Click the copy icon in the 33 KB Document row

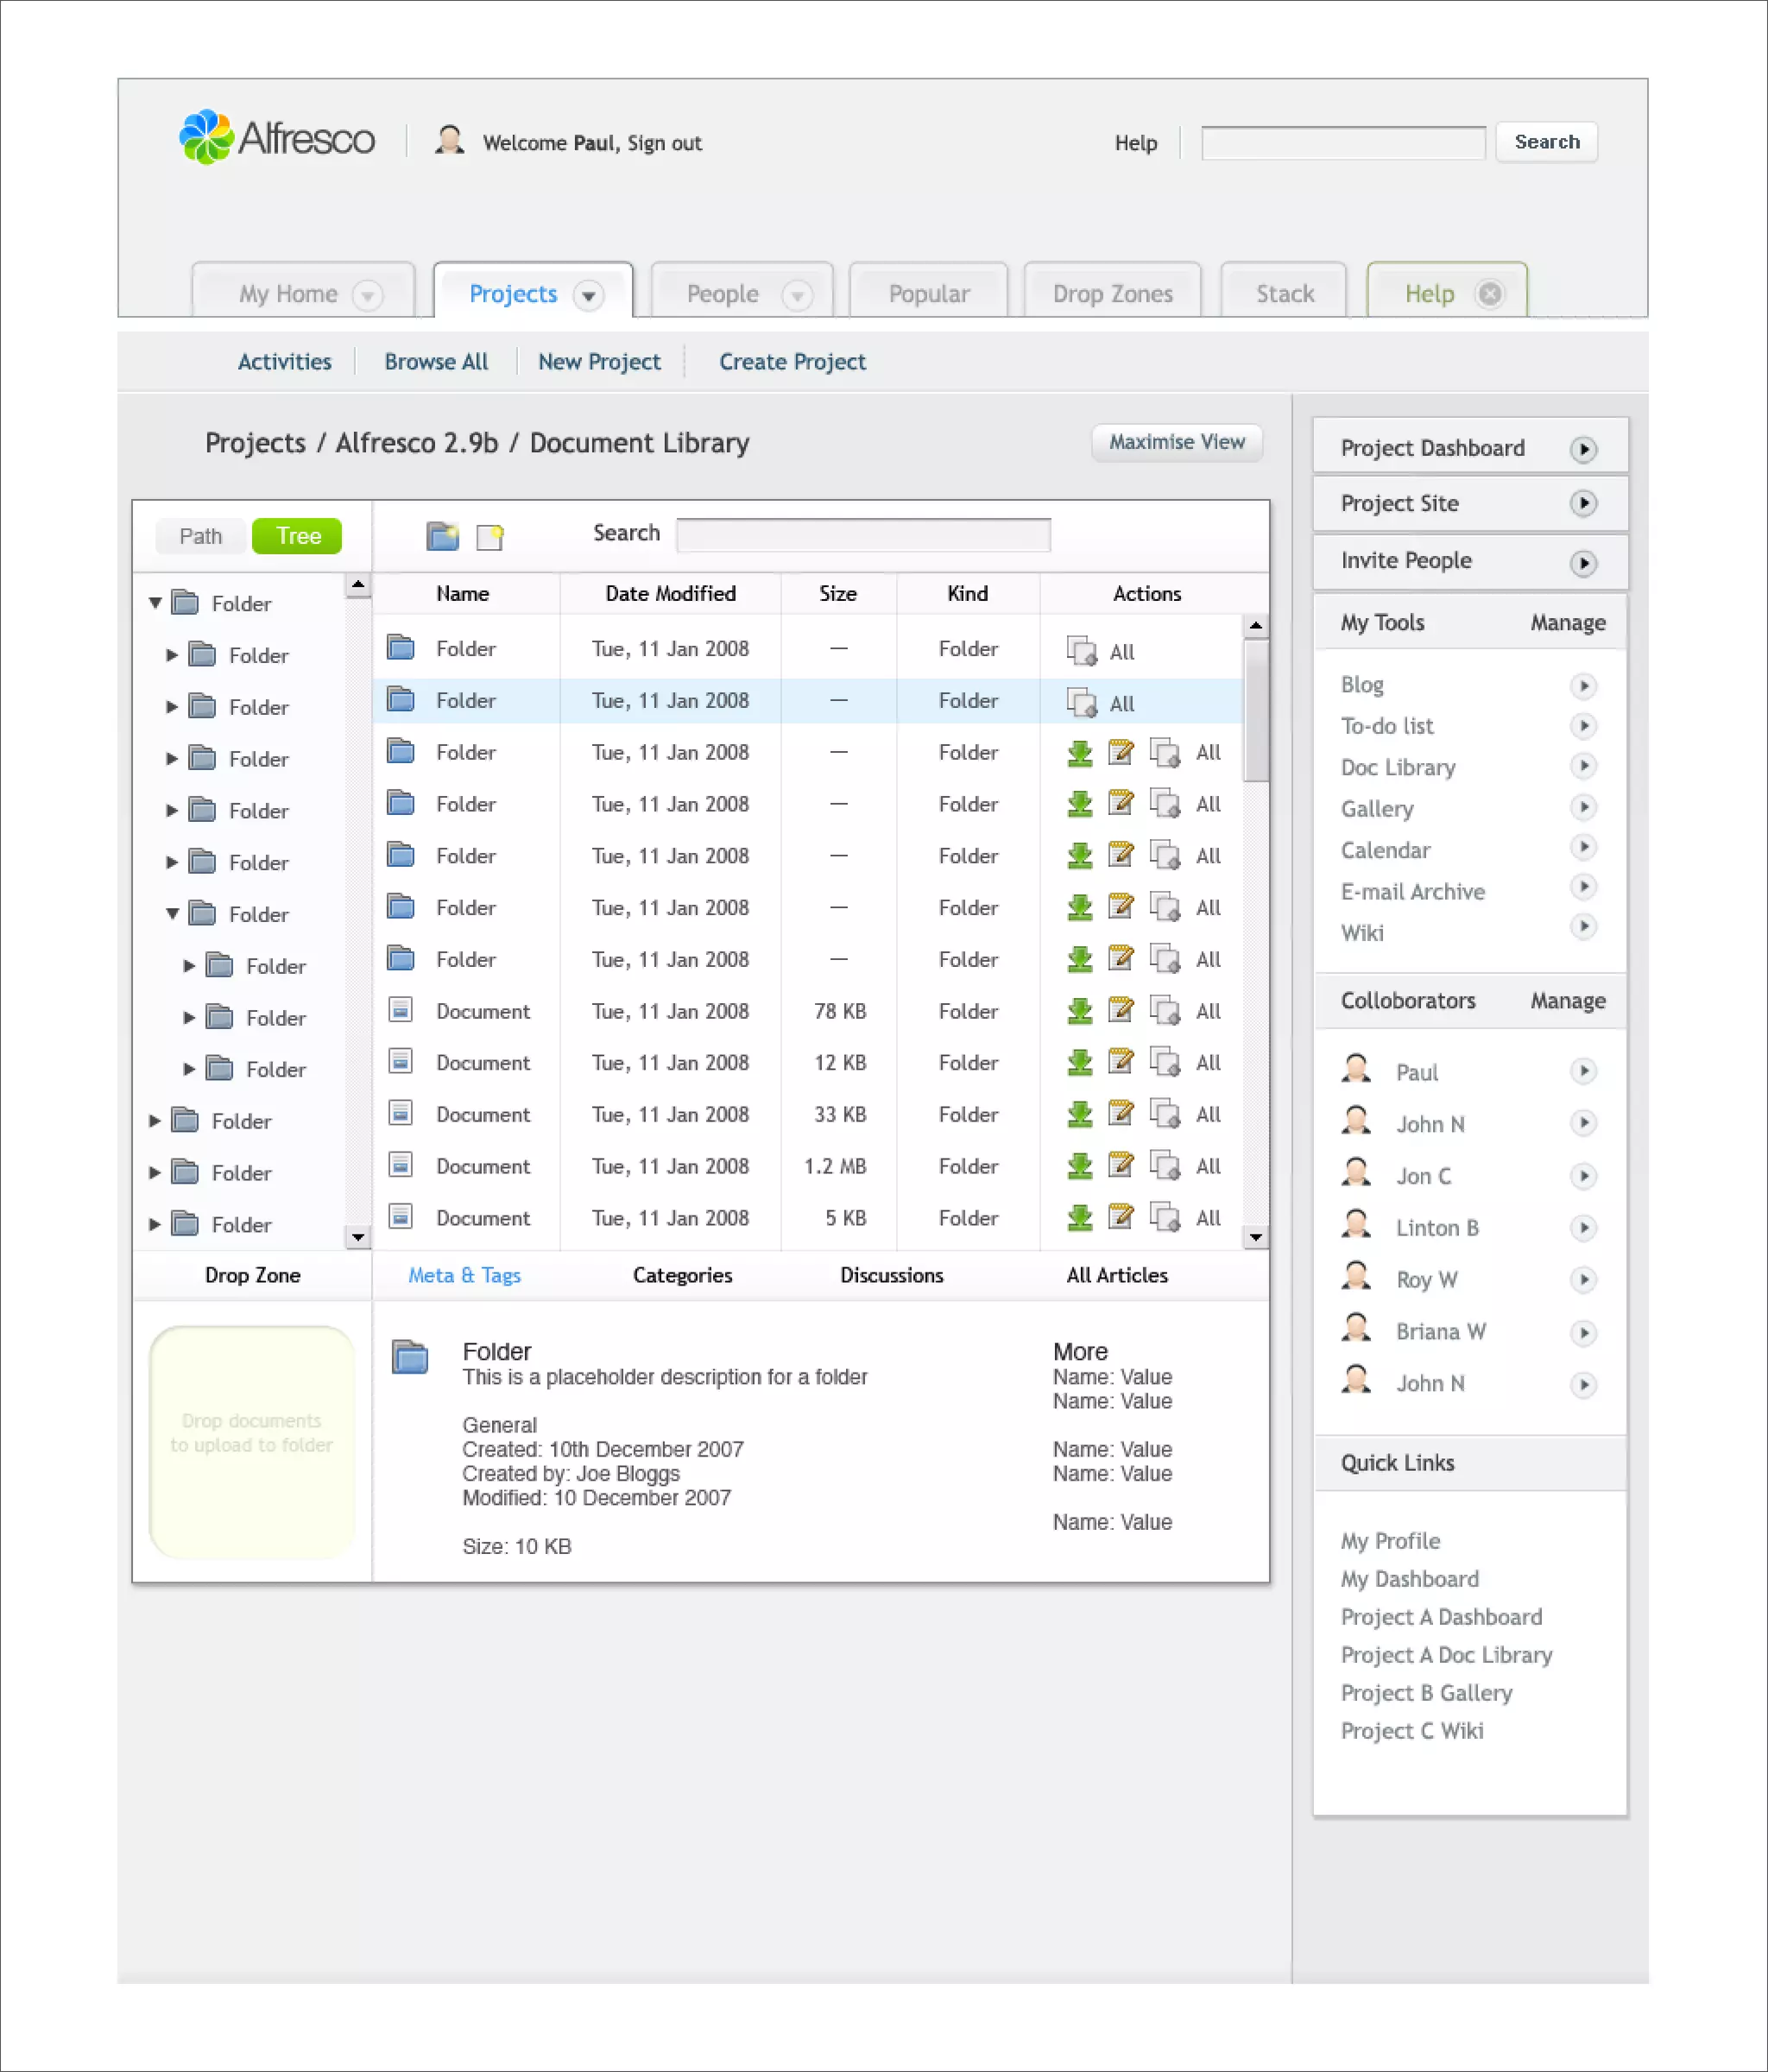[1164, 1113]
